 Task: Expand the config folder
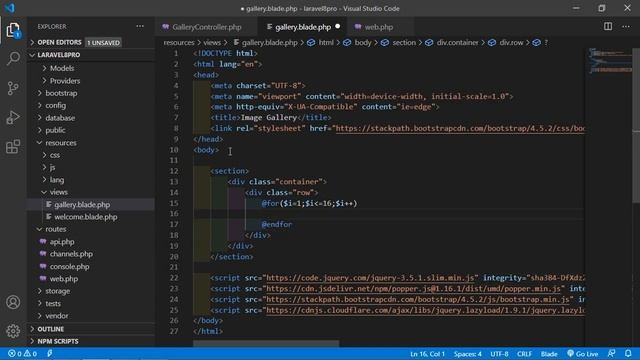(x=56, y=105)
